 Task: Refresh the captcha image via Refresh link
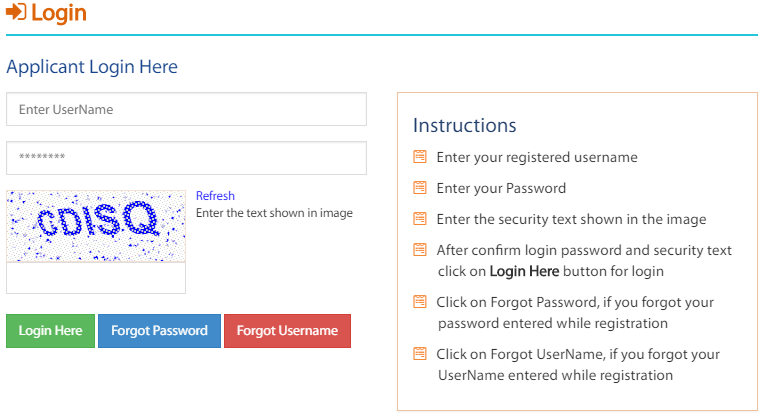[x=215, y=196]
